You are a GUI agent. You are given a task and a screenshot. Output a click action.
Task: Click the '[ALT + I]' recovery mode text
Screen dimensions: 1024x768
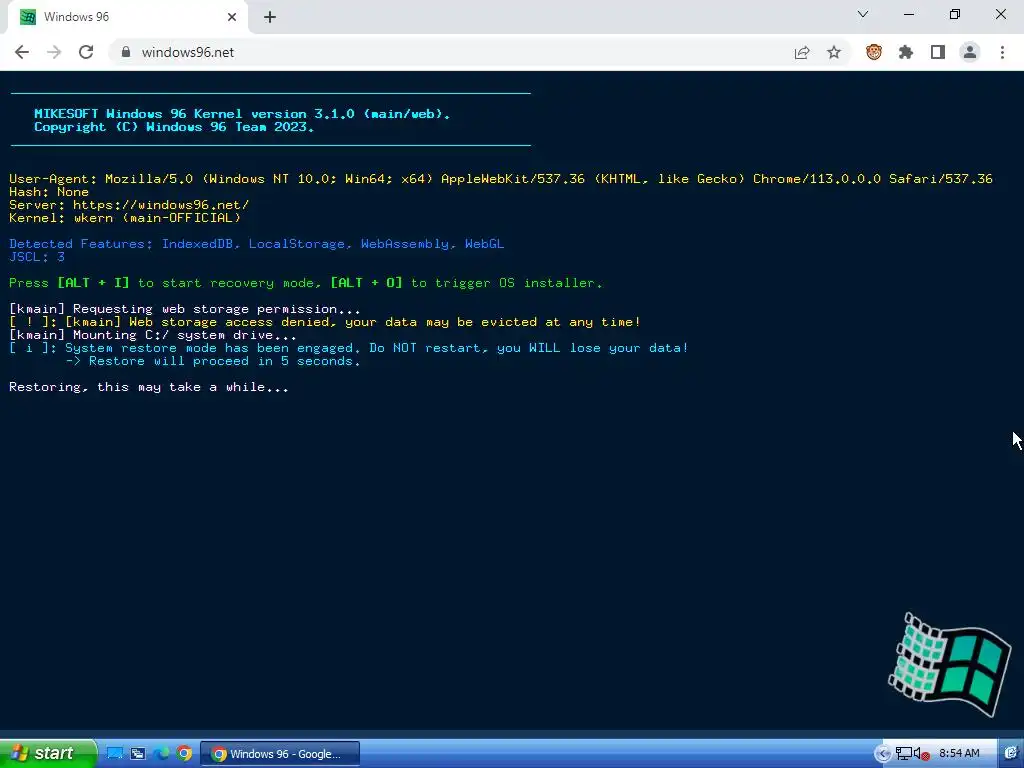[x=93, y=283]
